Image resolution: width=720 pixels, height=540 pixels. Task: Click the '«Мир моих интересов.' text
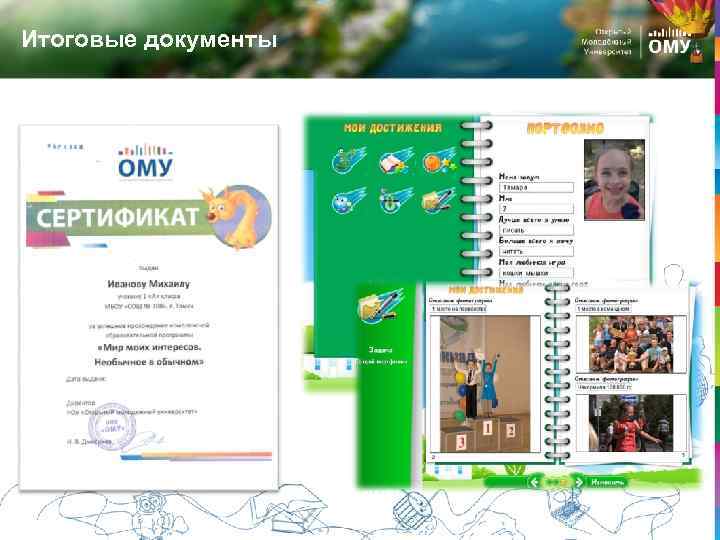(x=149, y=347)
